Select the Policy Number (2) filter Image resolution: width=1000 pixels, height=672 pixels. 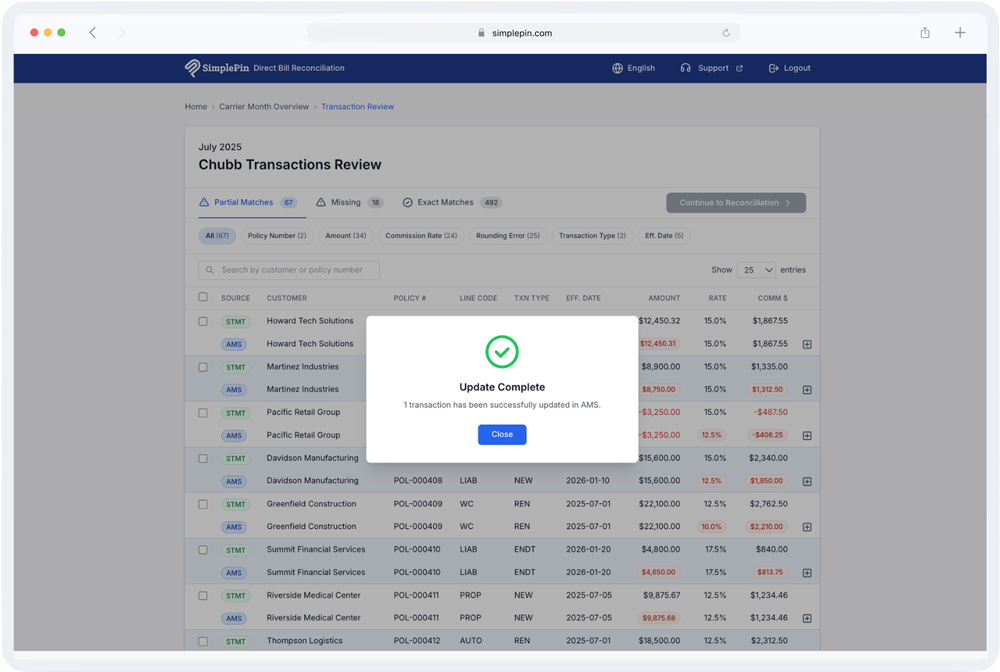[277, 236]
